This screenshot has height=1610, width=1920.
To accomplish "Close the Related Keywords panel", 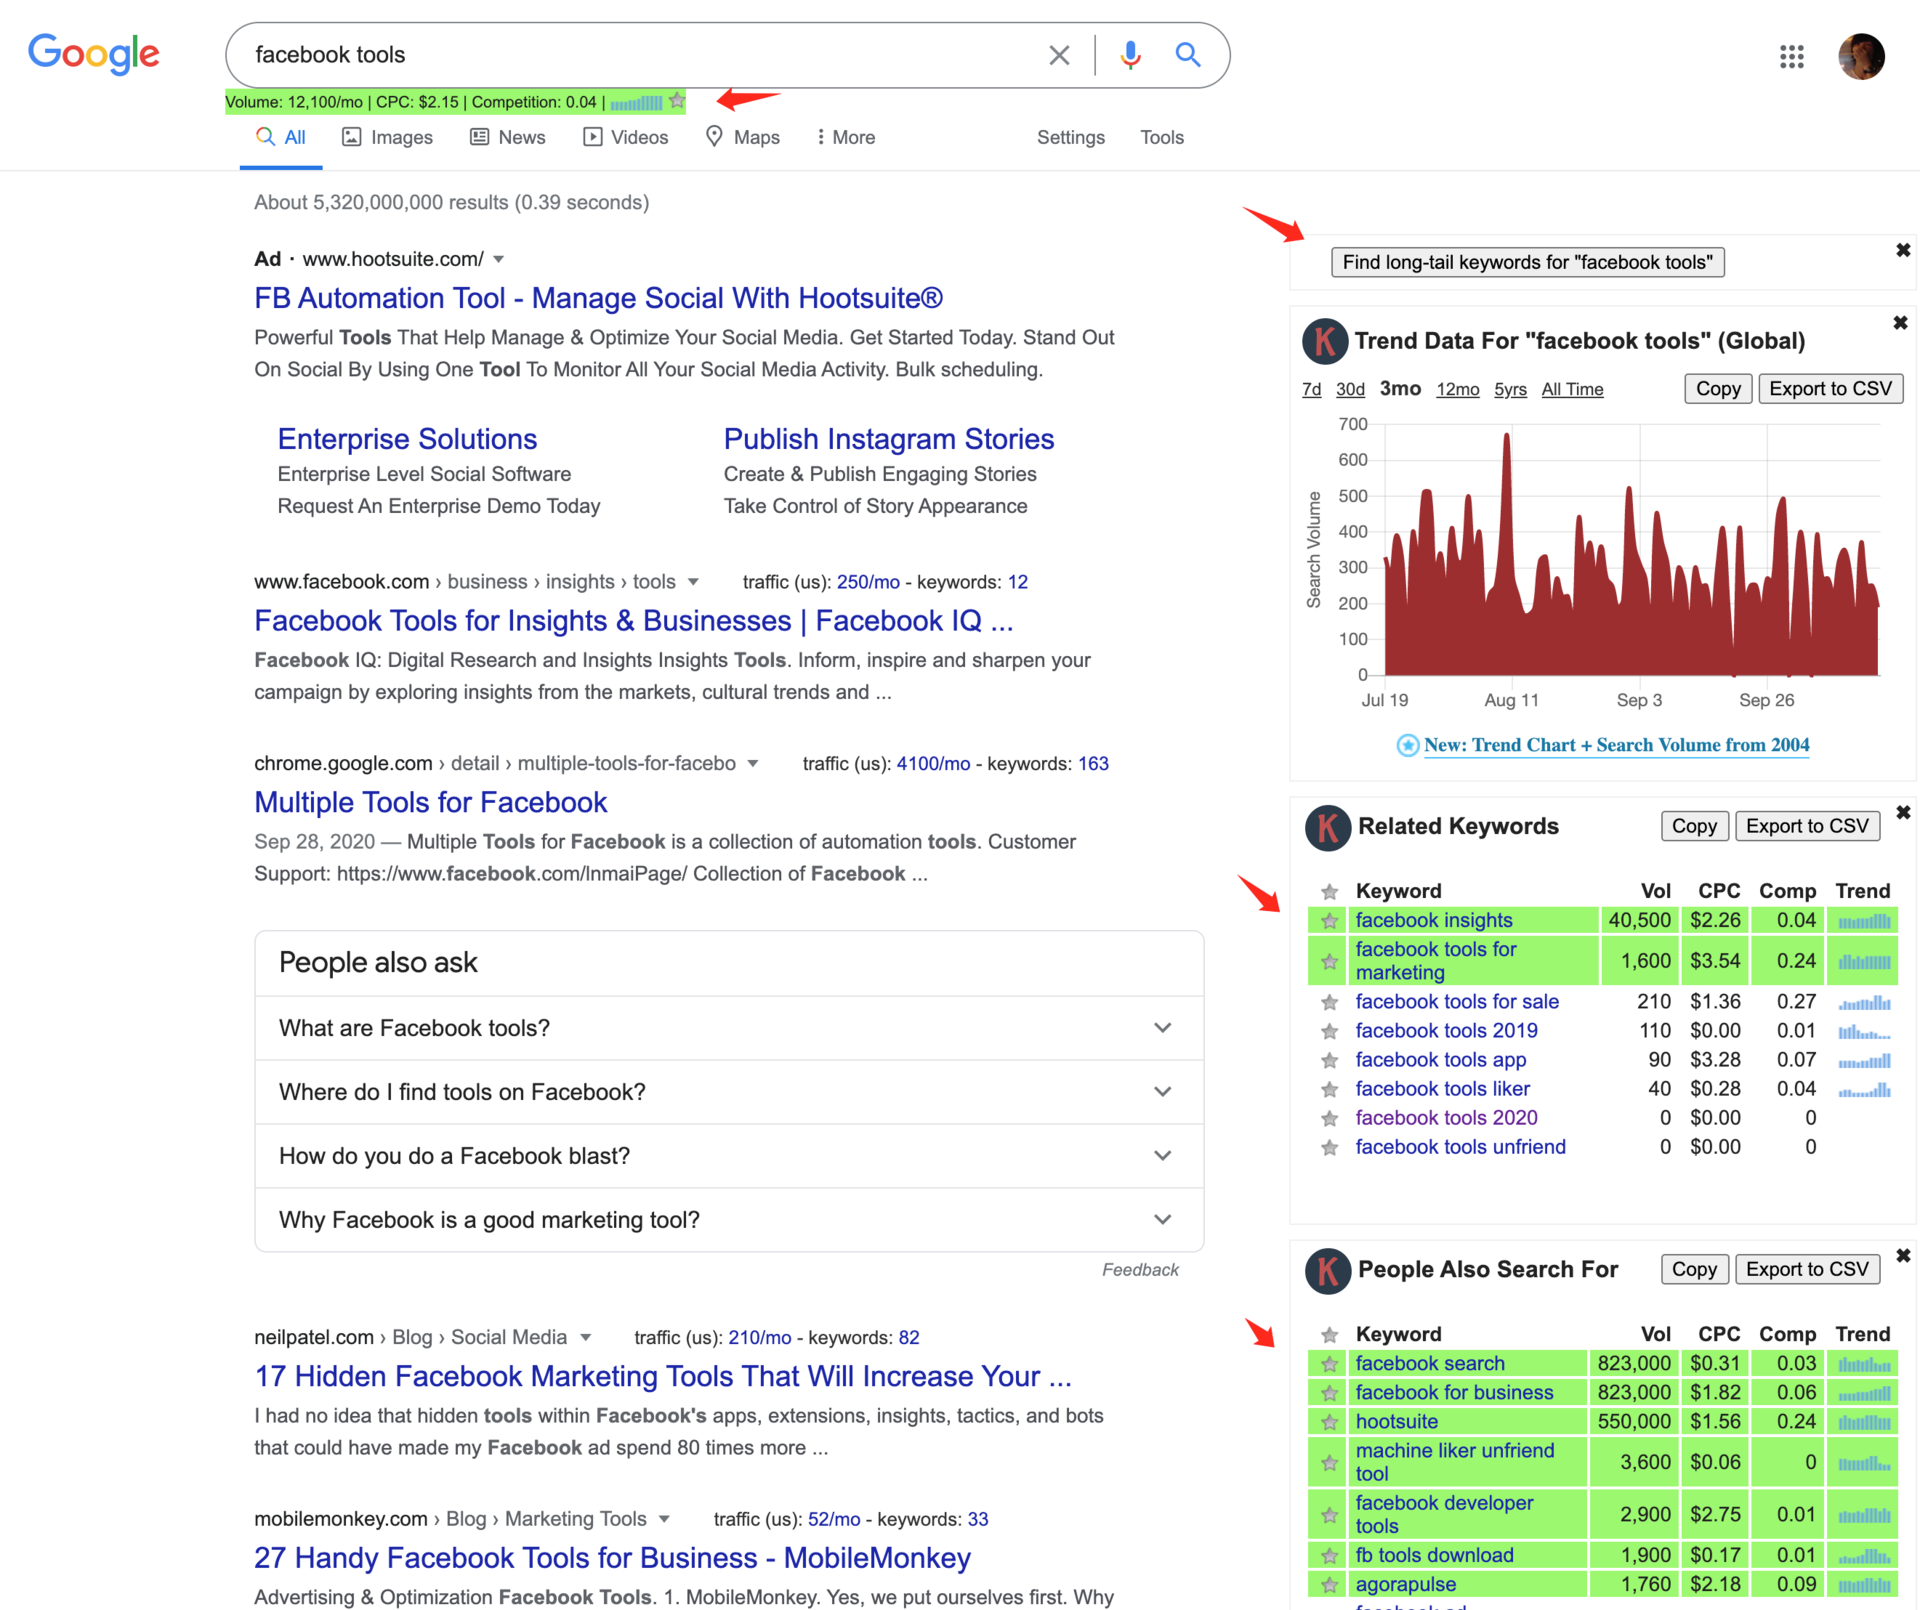I will 1903,813.
